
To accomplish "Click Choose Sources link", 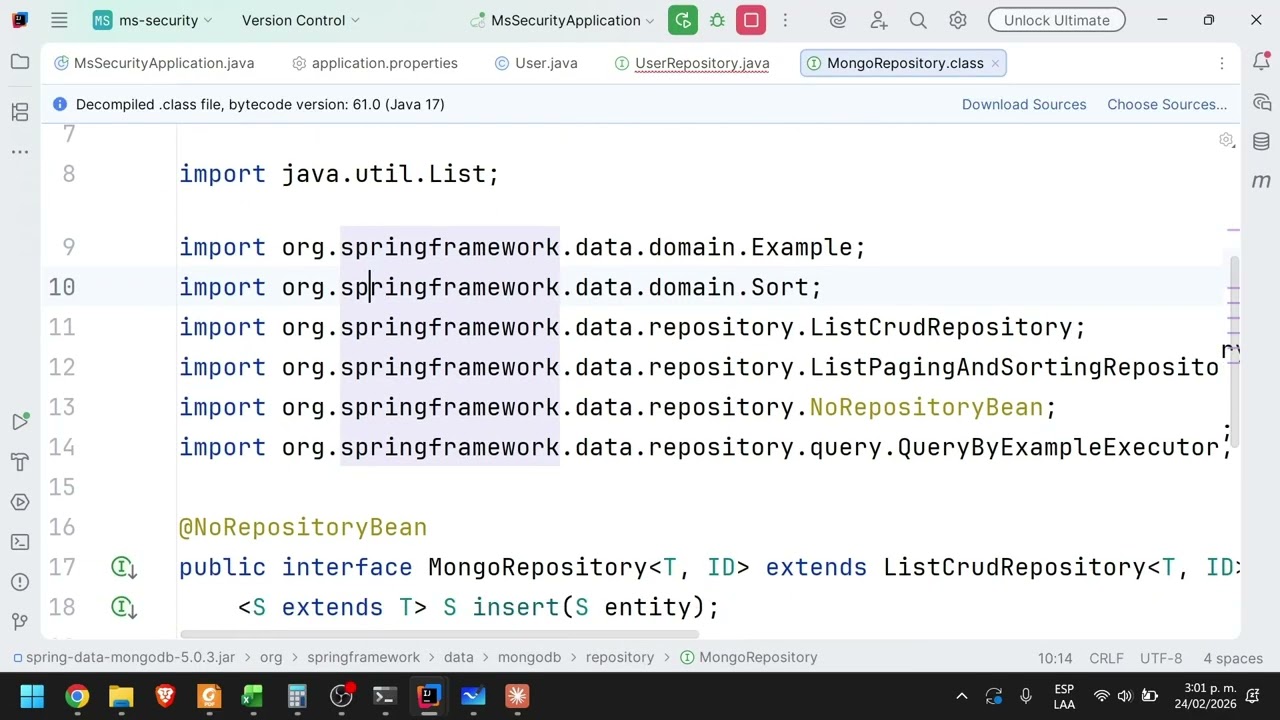I will click(1167, 104).
